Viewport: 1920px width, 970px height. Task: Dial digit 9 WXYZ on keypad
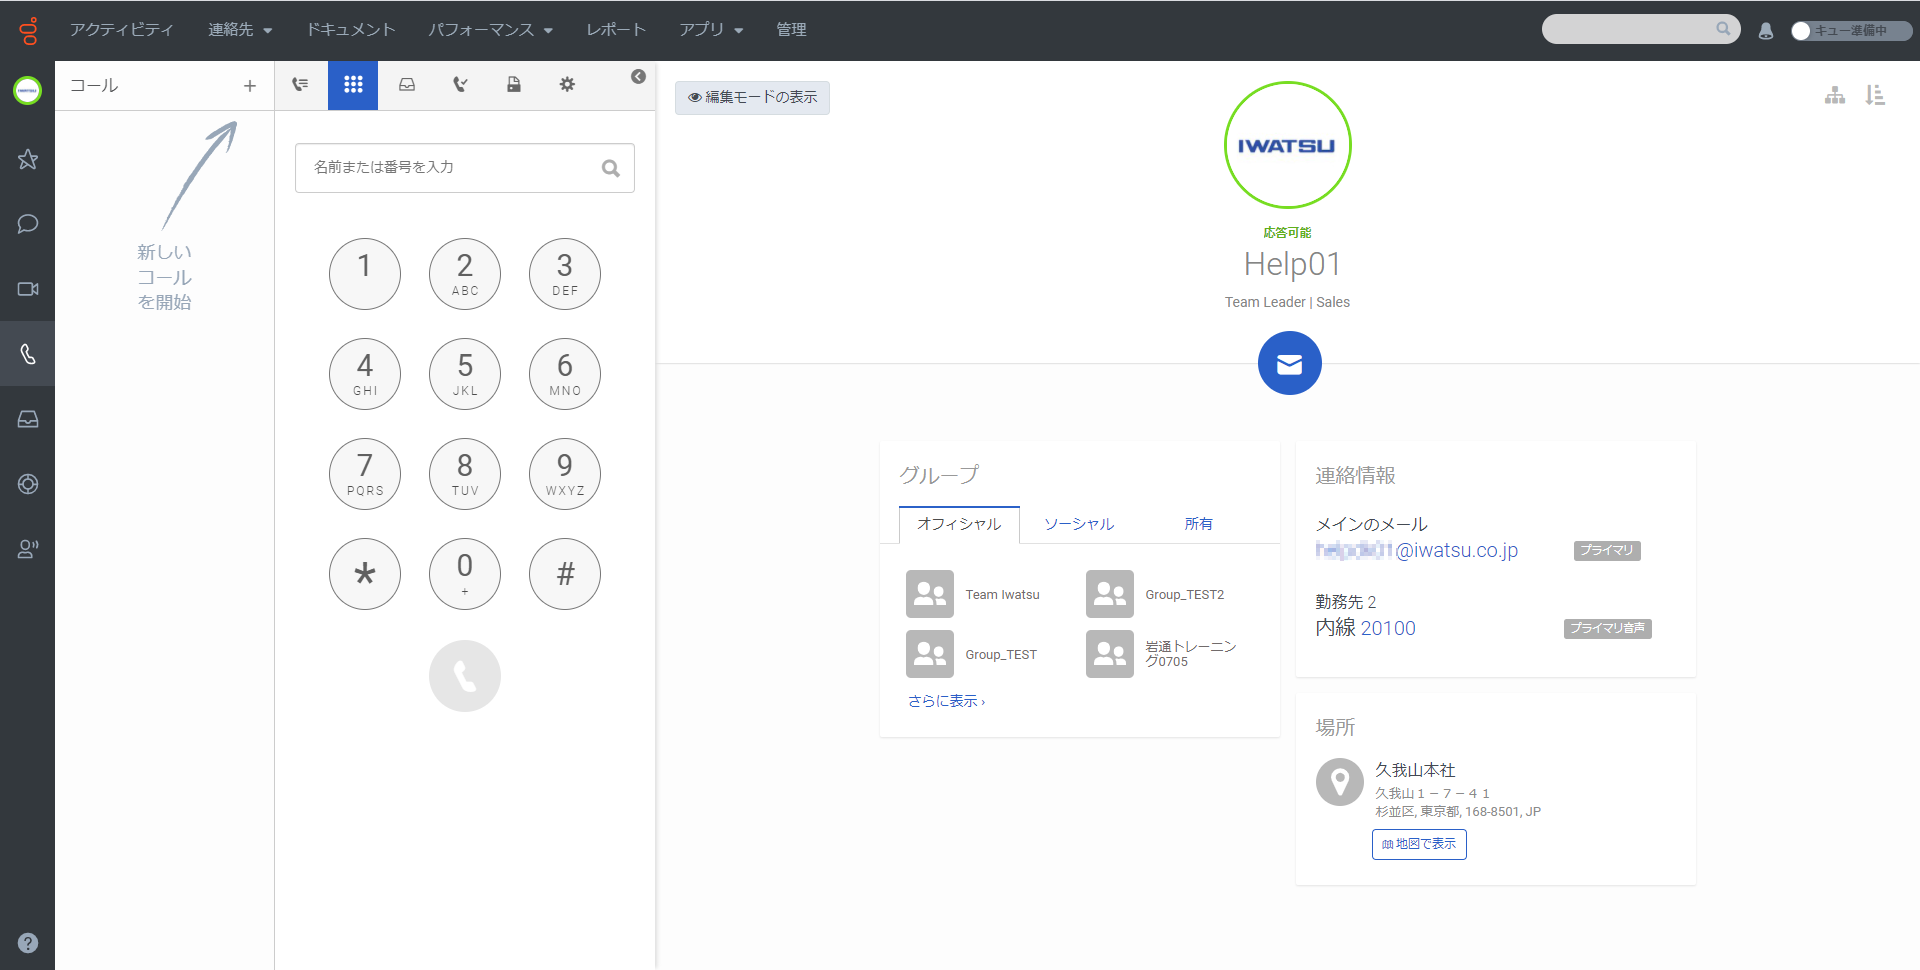(565, 474)
